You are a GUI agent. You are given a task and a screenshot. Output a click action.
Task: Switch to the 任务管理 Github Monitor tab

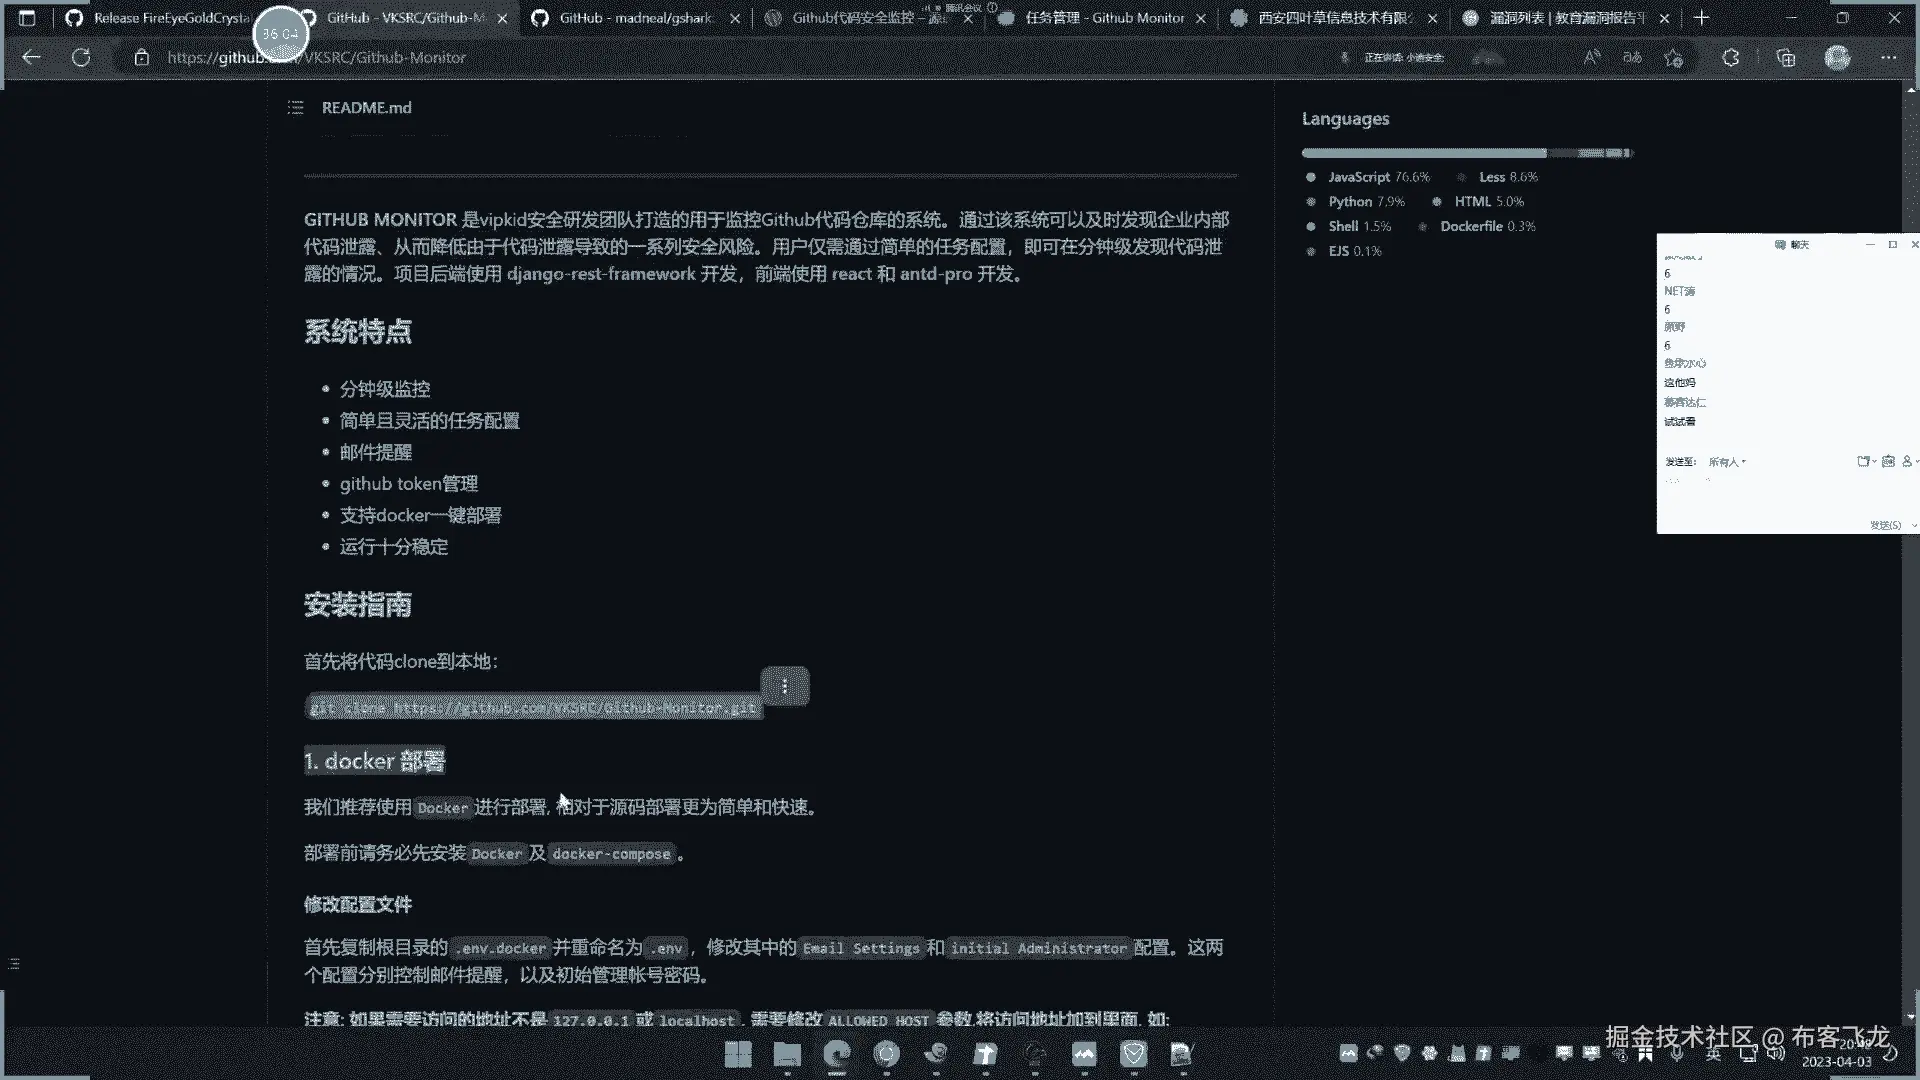tap(1104, 18)
